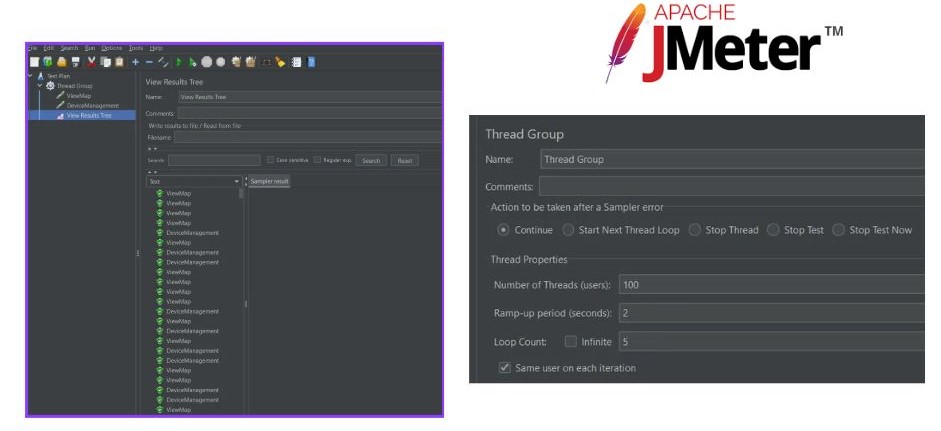This screenshot has width=941, height=431.
Task: Click the View Results Tree Comments field
Action: click(x=310, y=113)
